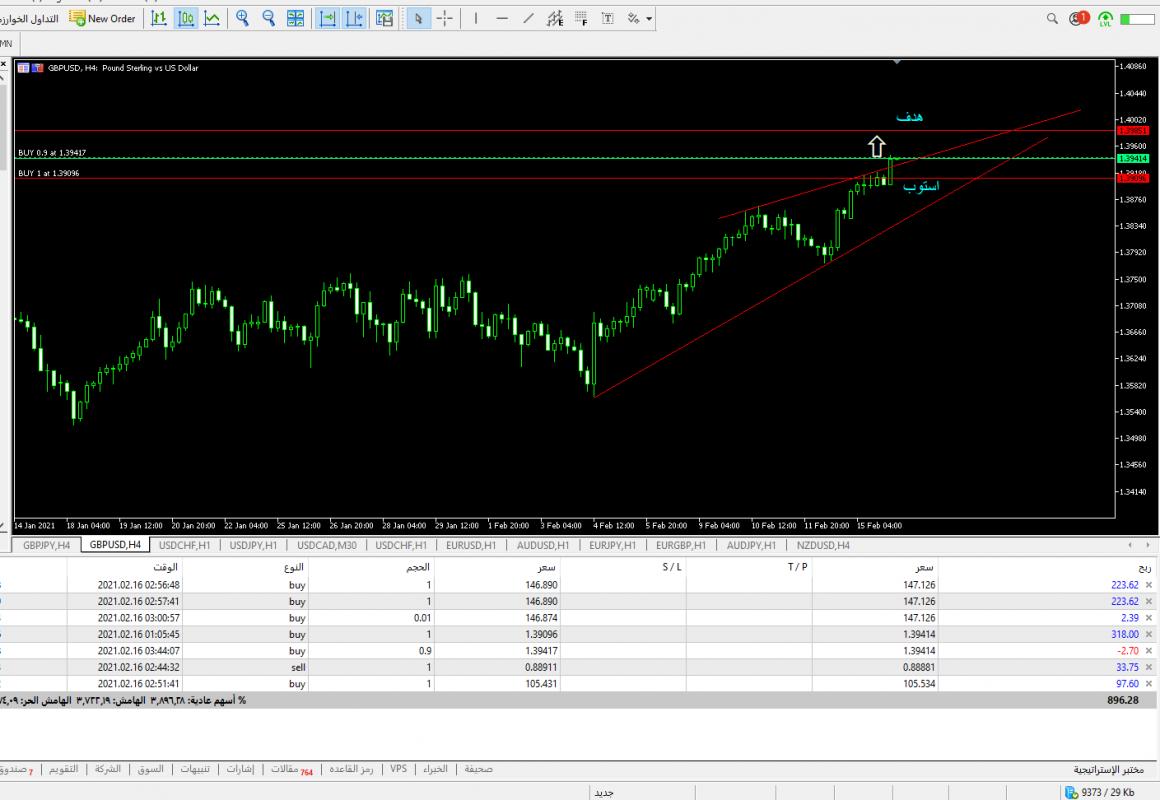The image size is (1160, 800).
Task: Open the search magnifier in top bar
Action: (x=1052, y=18)
